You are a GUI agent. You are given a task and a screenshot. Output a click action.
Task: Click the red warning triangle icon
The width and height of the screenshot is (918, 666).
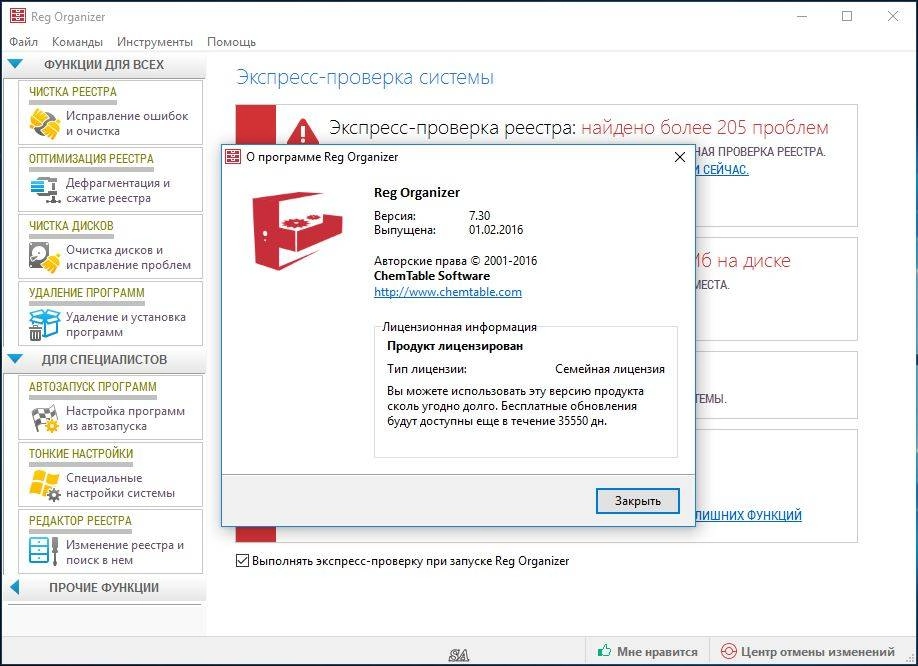[302, 131]
